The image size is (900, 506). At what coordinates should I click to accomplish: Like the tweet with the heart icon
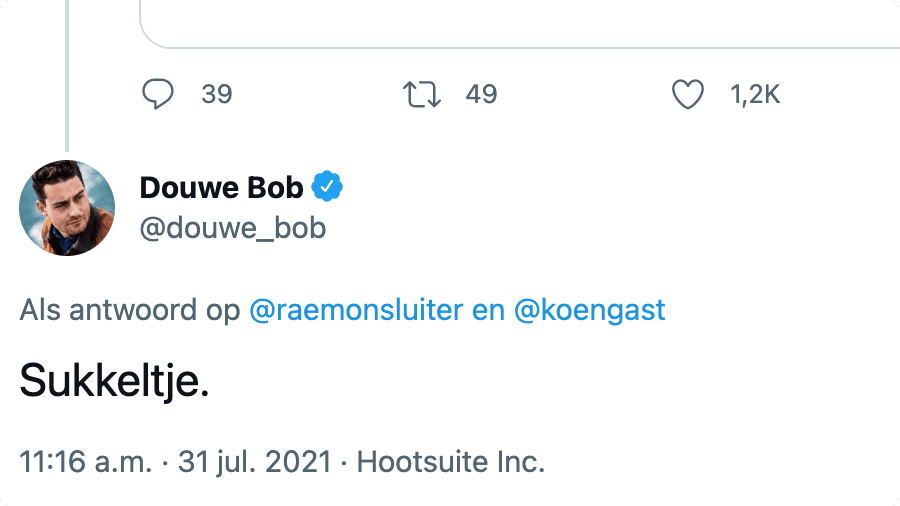687,95
